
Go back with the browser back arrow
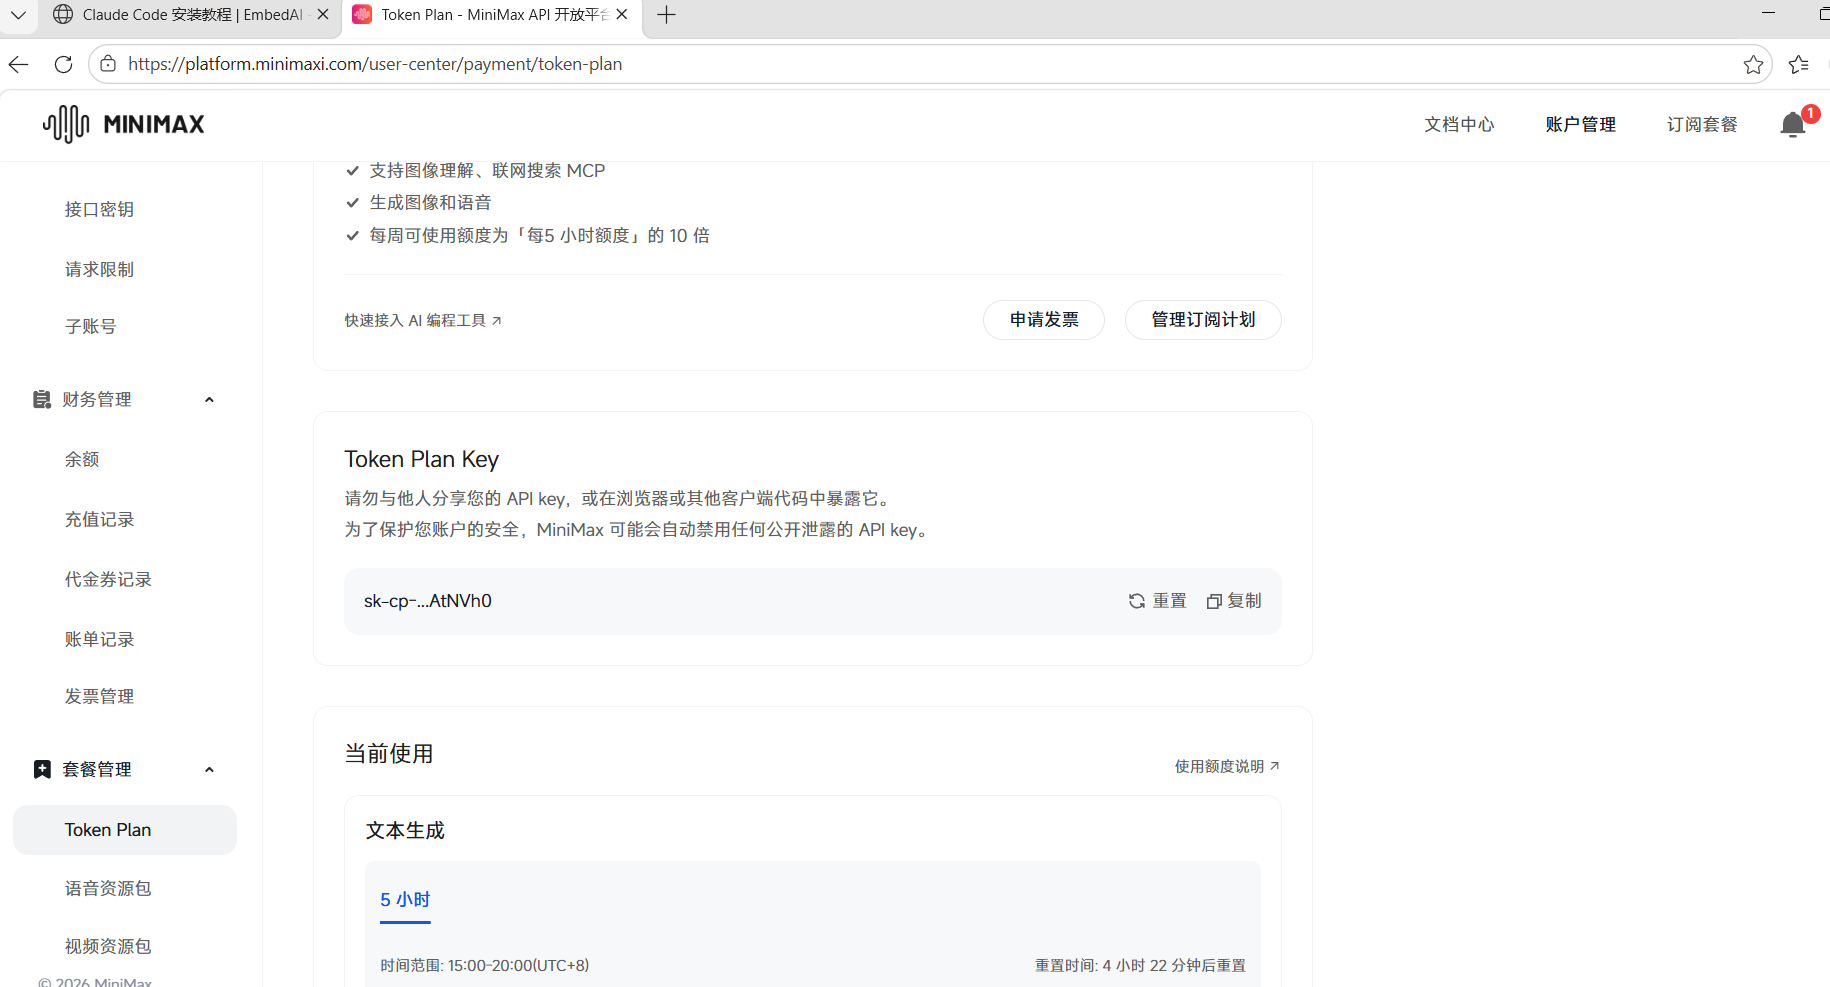click(18, 64)
